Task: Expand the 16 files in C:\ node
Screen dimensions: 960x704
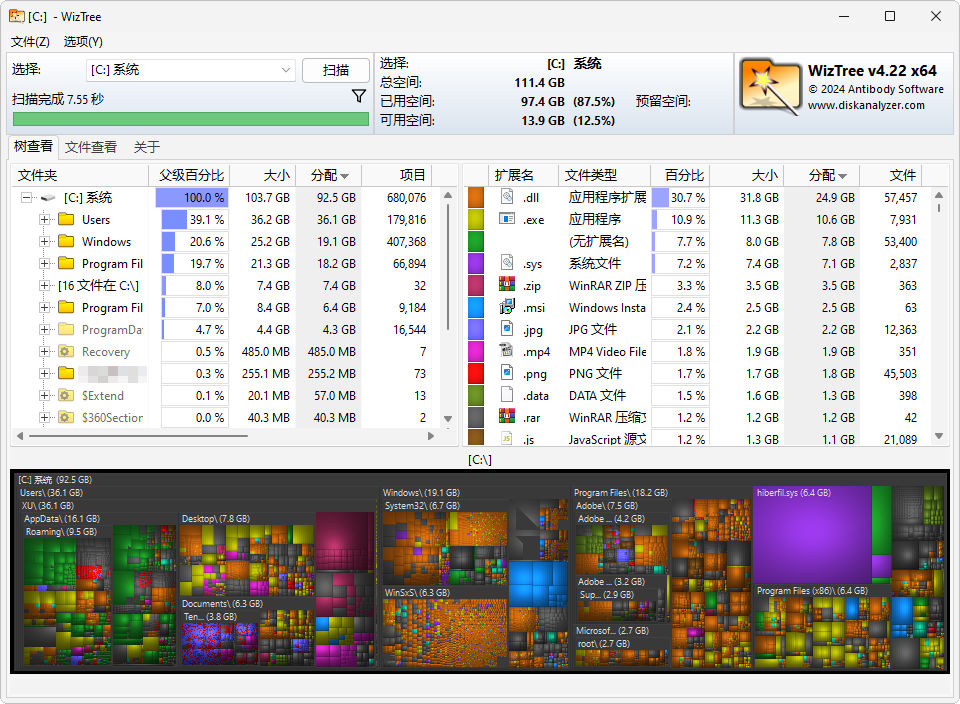Action: [44, 285]
